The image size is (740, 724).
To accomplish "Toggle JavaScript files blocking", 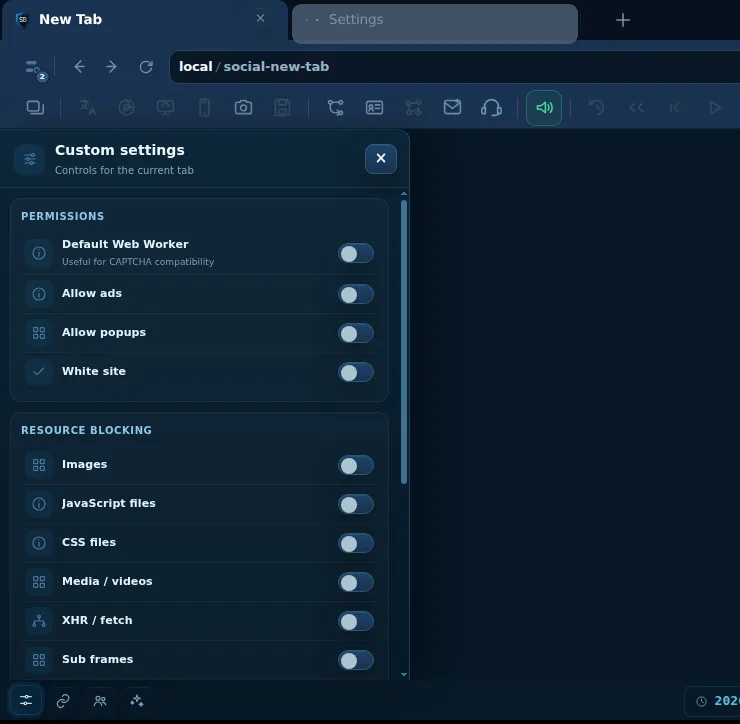I will click(x=356, y=505).
